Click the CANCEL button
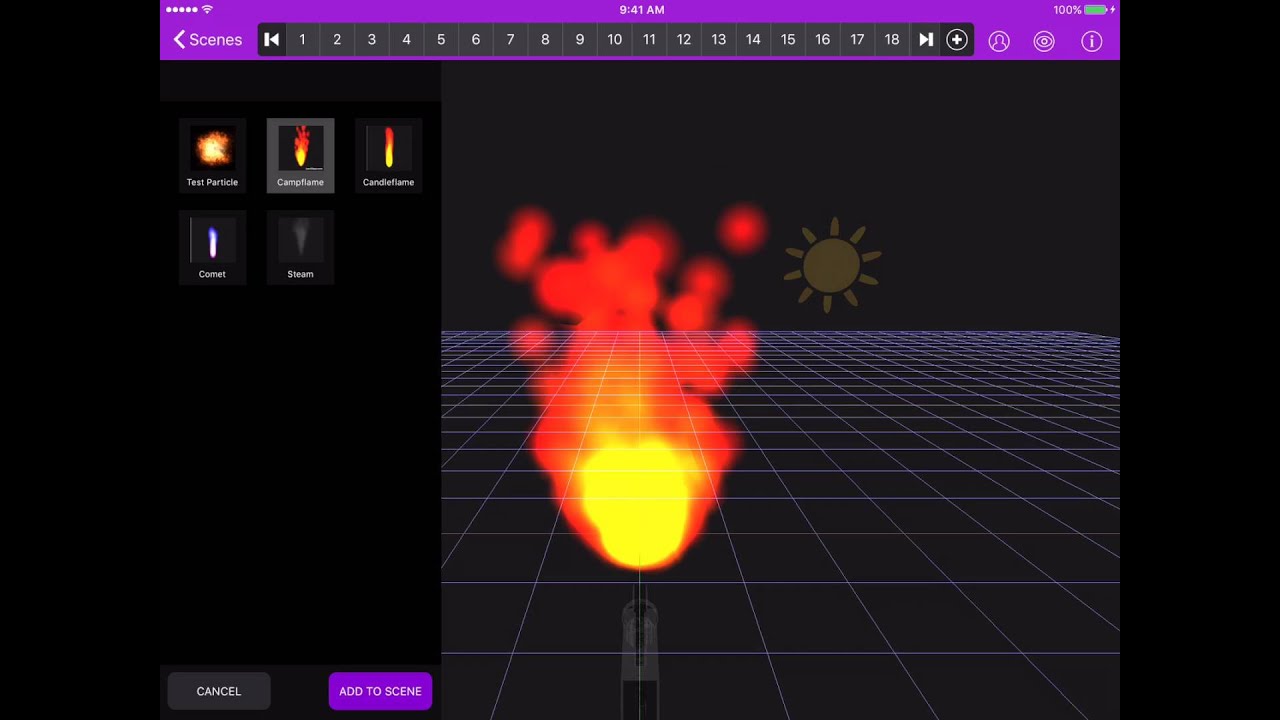This screenshot has height=720, width=1280. 219,691
